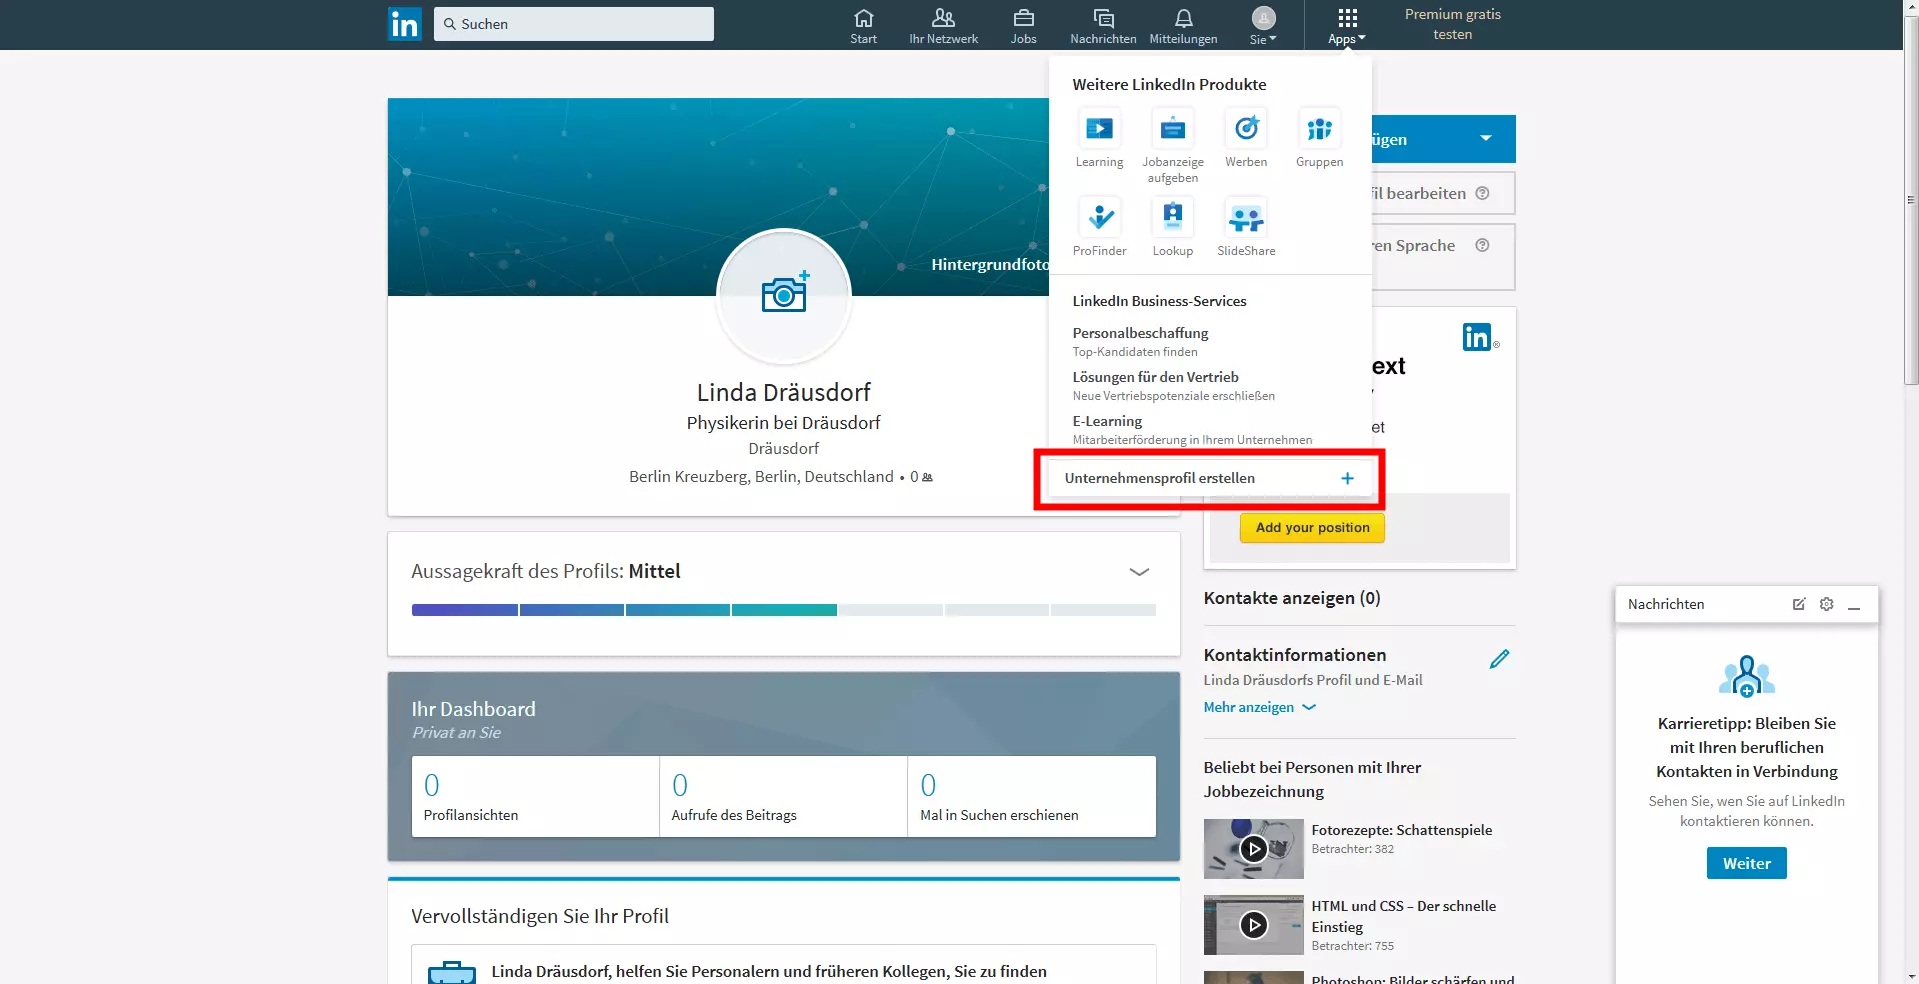The height and width of the screenshot is (984, 1919).
Task: Click the page vertical scrollbar
Action: [x=1911, y=200]
